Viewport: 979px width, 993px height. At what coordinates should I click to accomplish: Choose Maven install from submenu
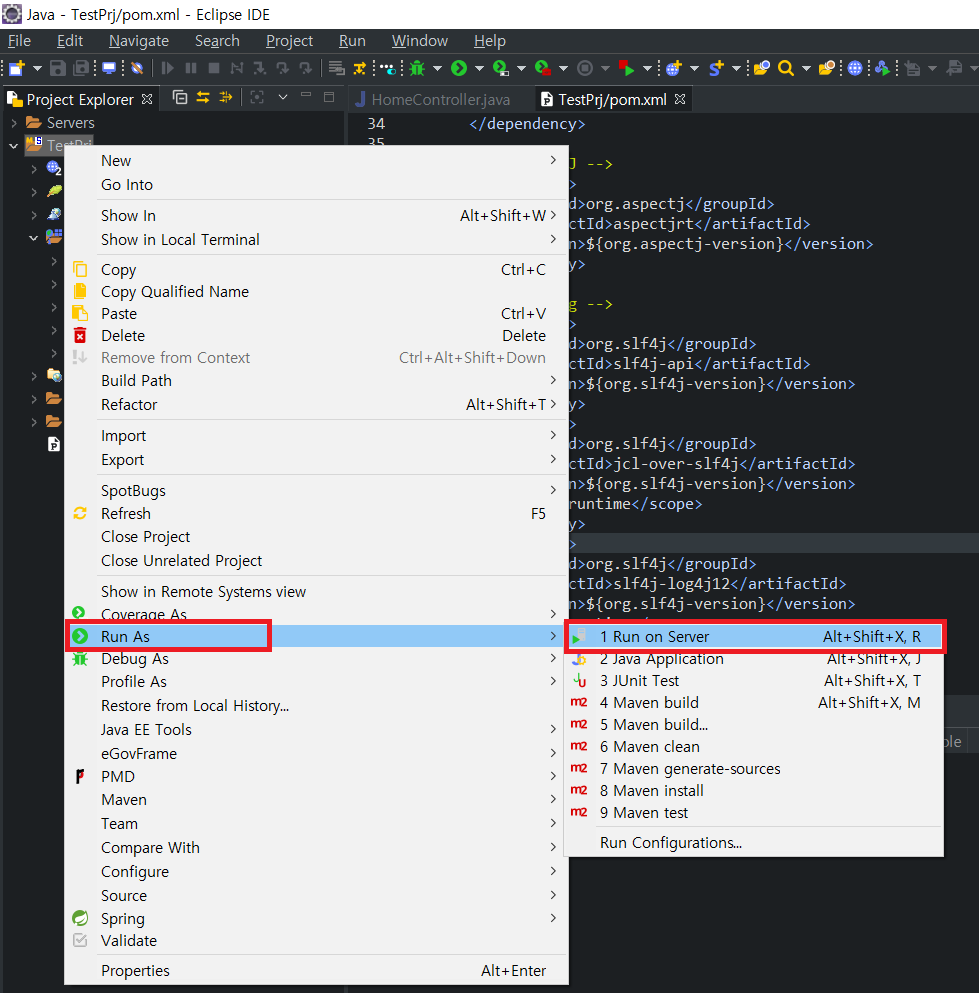click(753, 791)
